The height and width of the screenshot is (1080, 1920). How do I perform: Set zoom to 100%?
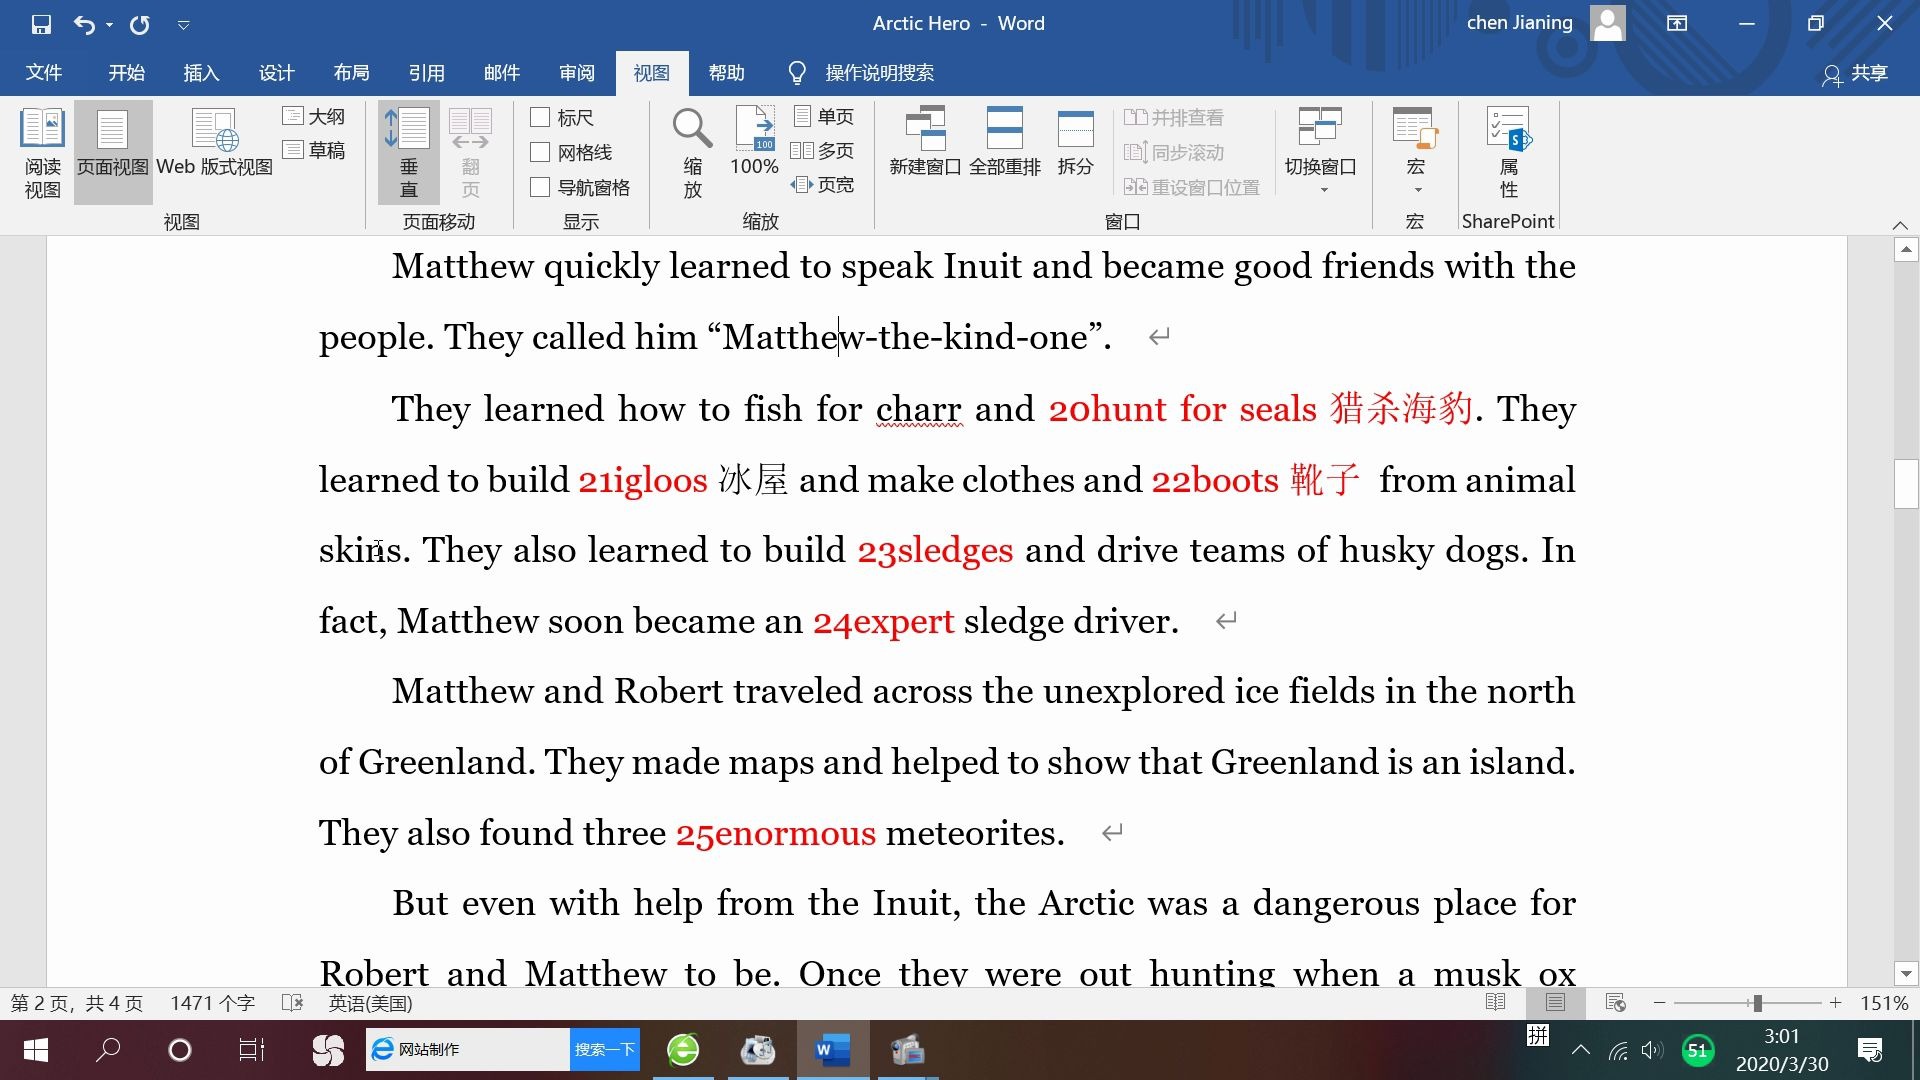click(754, 143)
